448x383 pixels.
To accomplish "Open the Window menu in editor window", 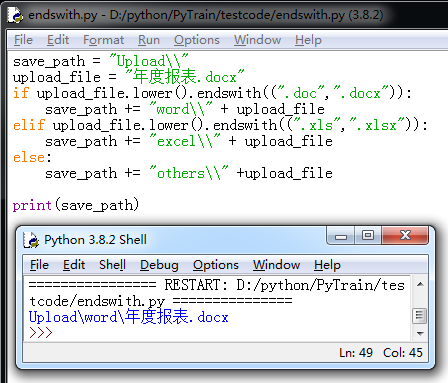I will coord(257,40).
